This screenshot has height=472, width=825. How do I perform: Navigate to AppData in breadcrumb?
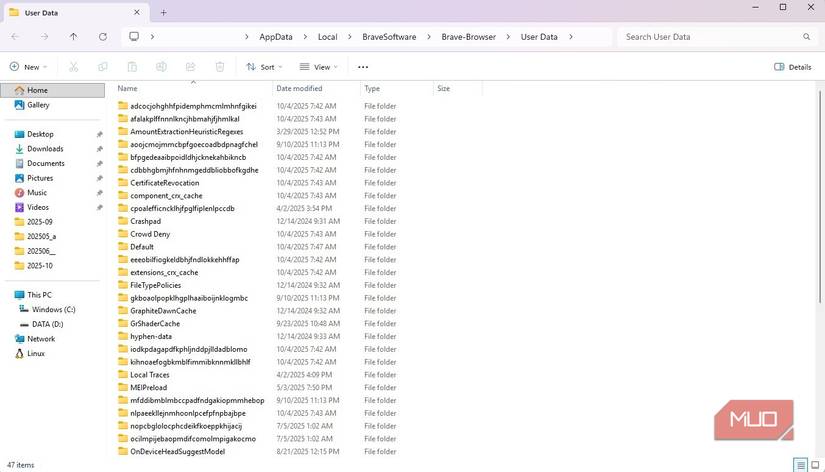tap(276, 37)
